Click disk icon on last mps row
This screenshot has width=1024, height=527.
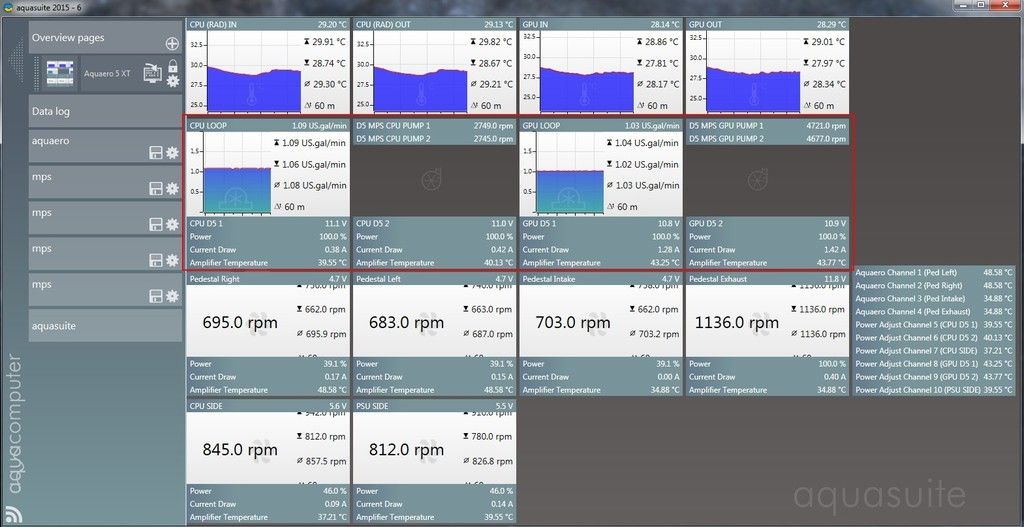coord(156,296)
